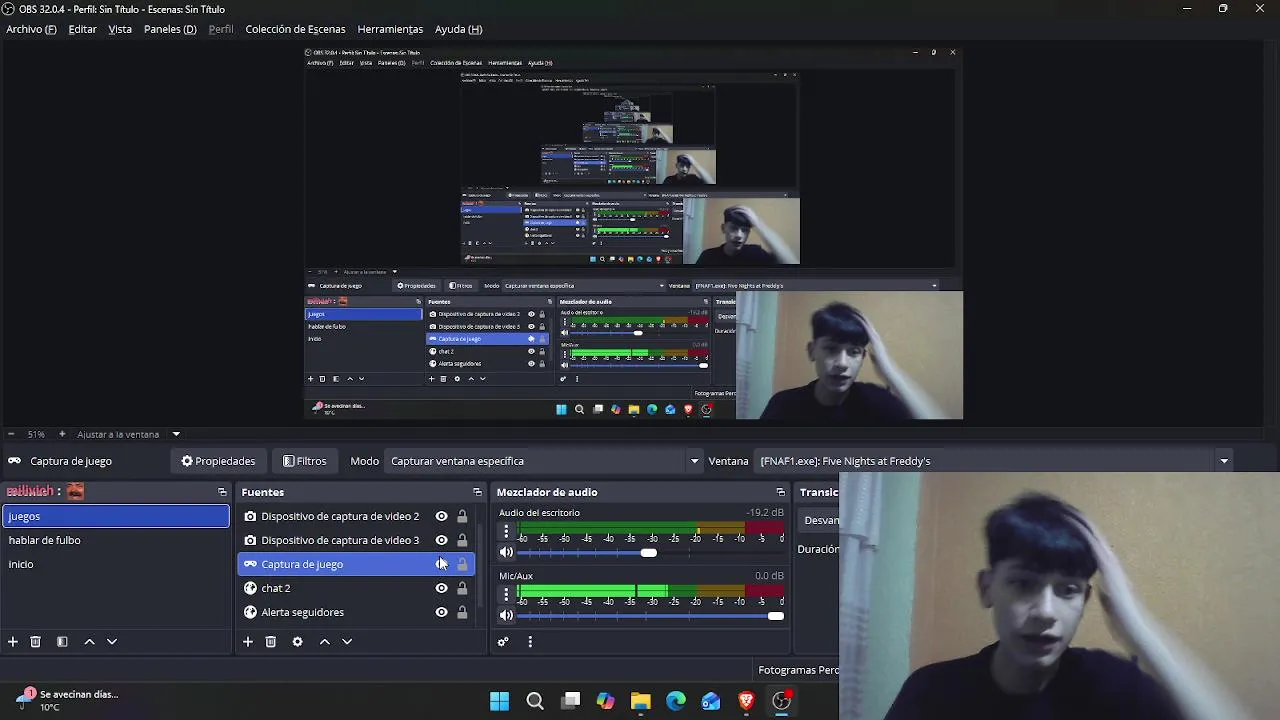Toggle visibility of chat 2 source

click(x=441, y=588)
